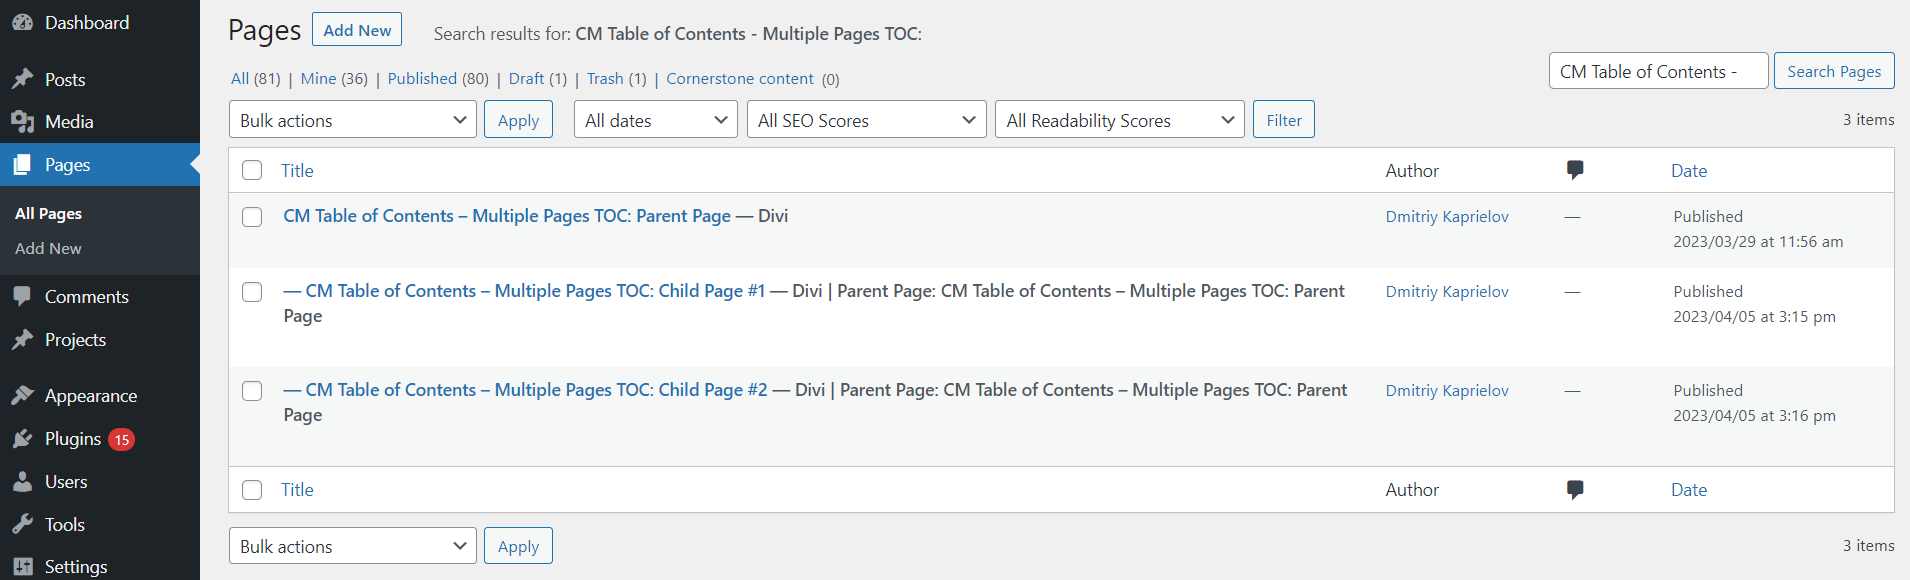Click Add New in the Pages submenu
The image size is (1910, 580).
[x=48, y=249]
